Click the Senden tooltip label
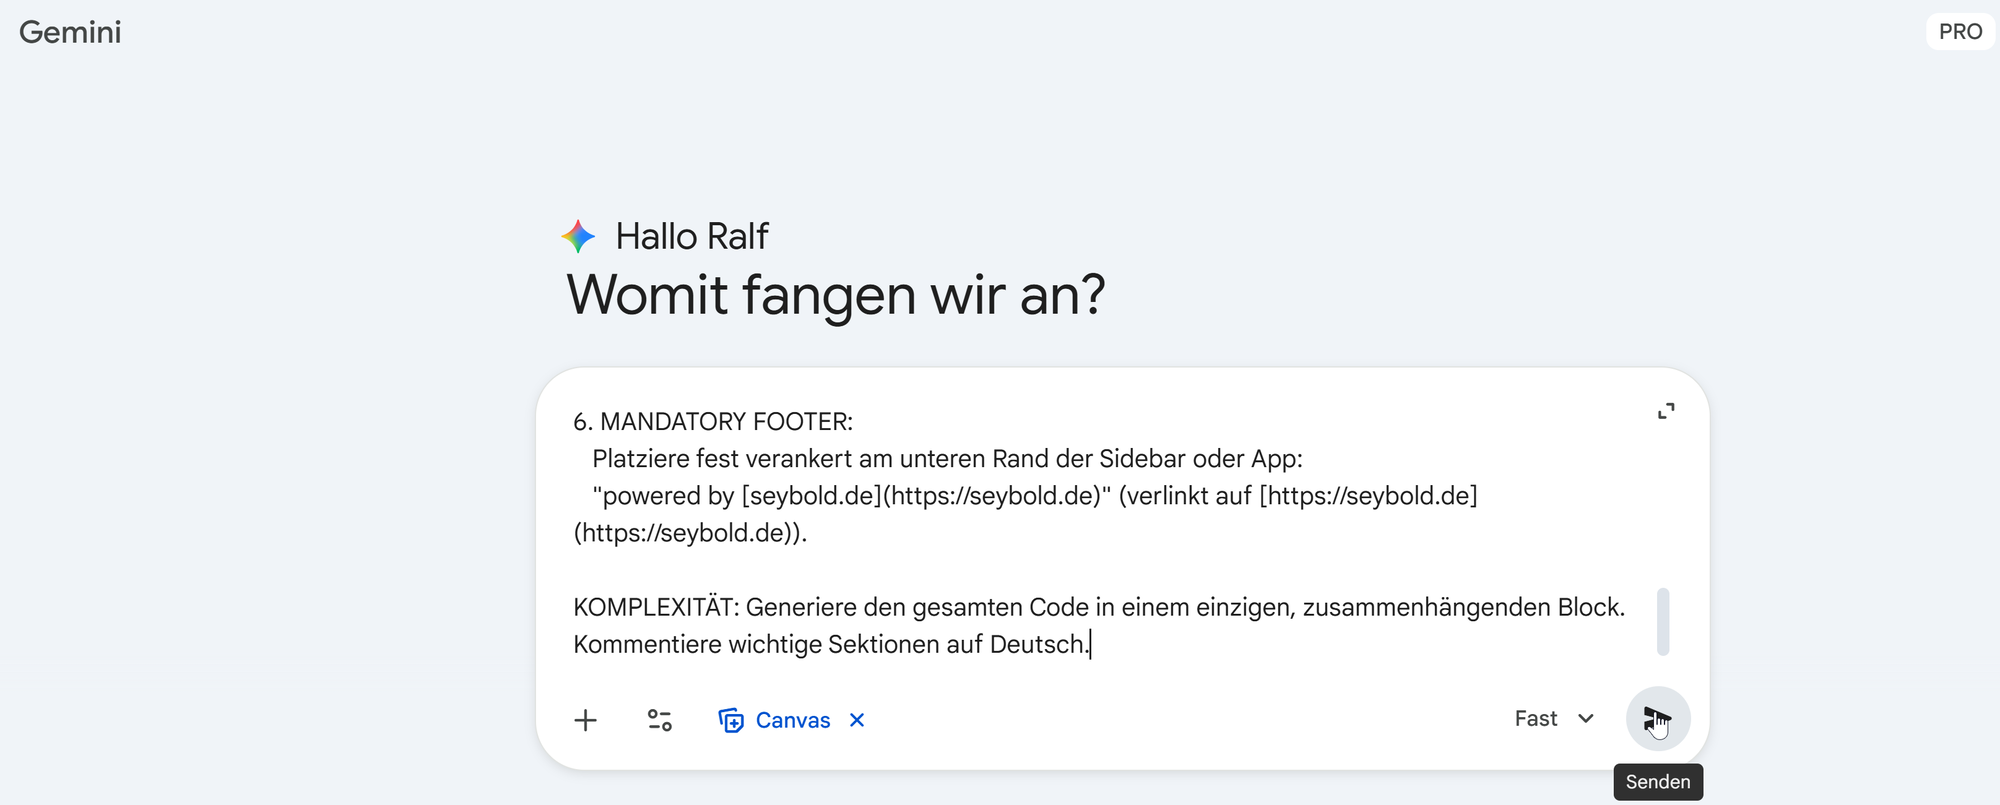The image size is (2000, 805). pos(1658,782)
